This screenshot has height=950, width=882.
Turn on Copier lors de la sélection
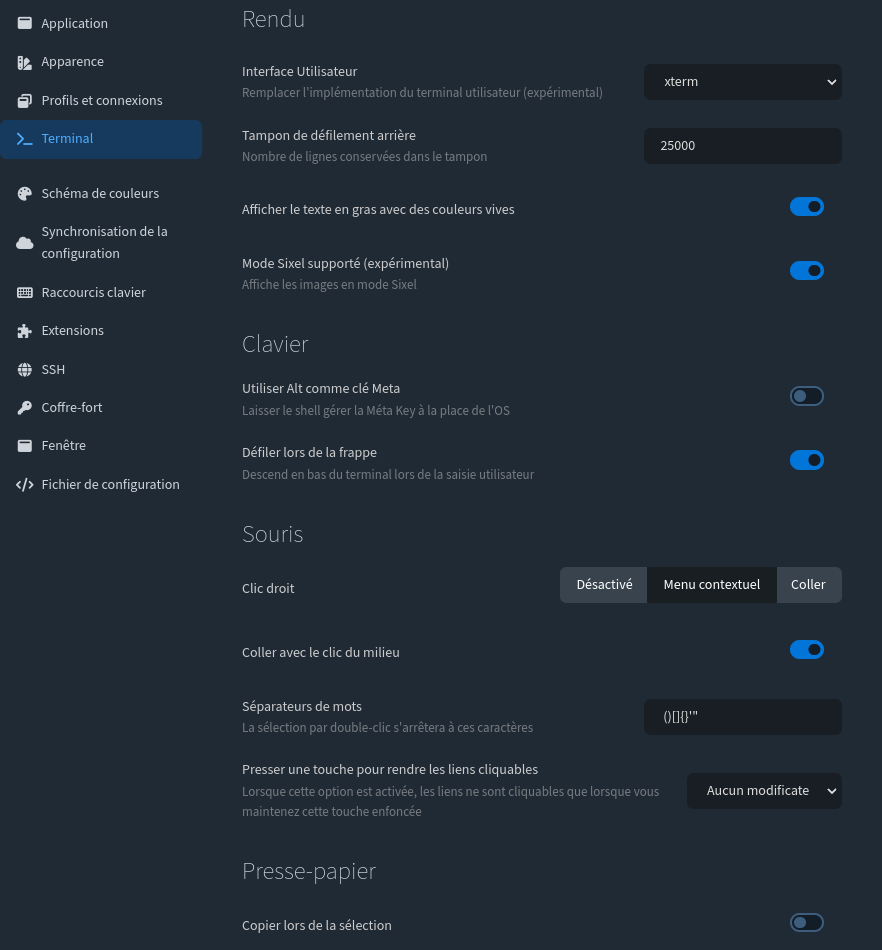tap(806, 922)
